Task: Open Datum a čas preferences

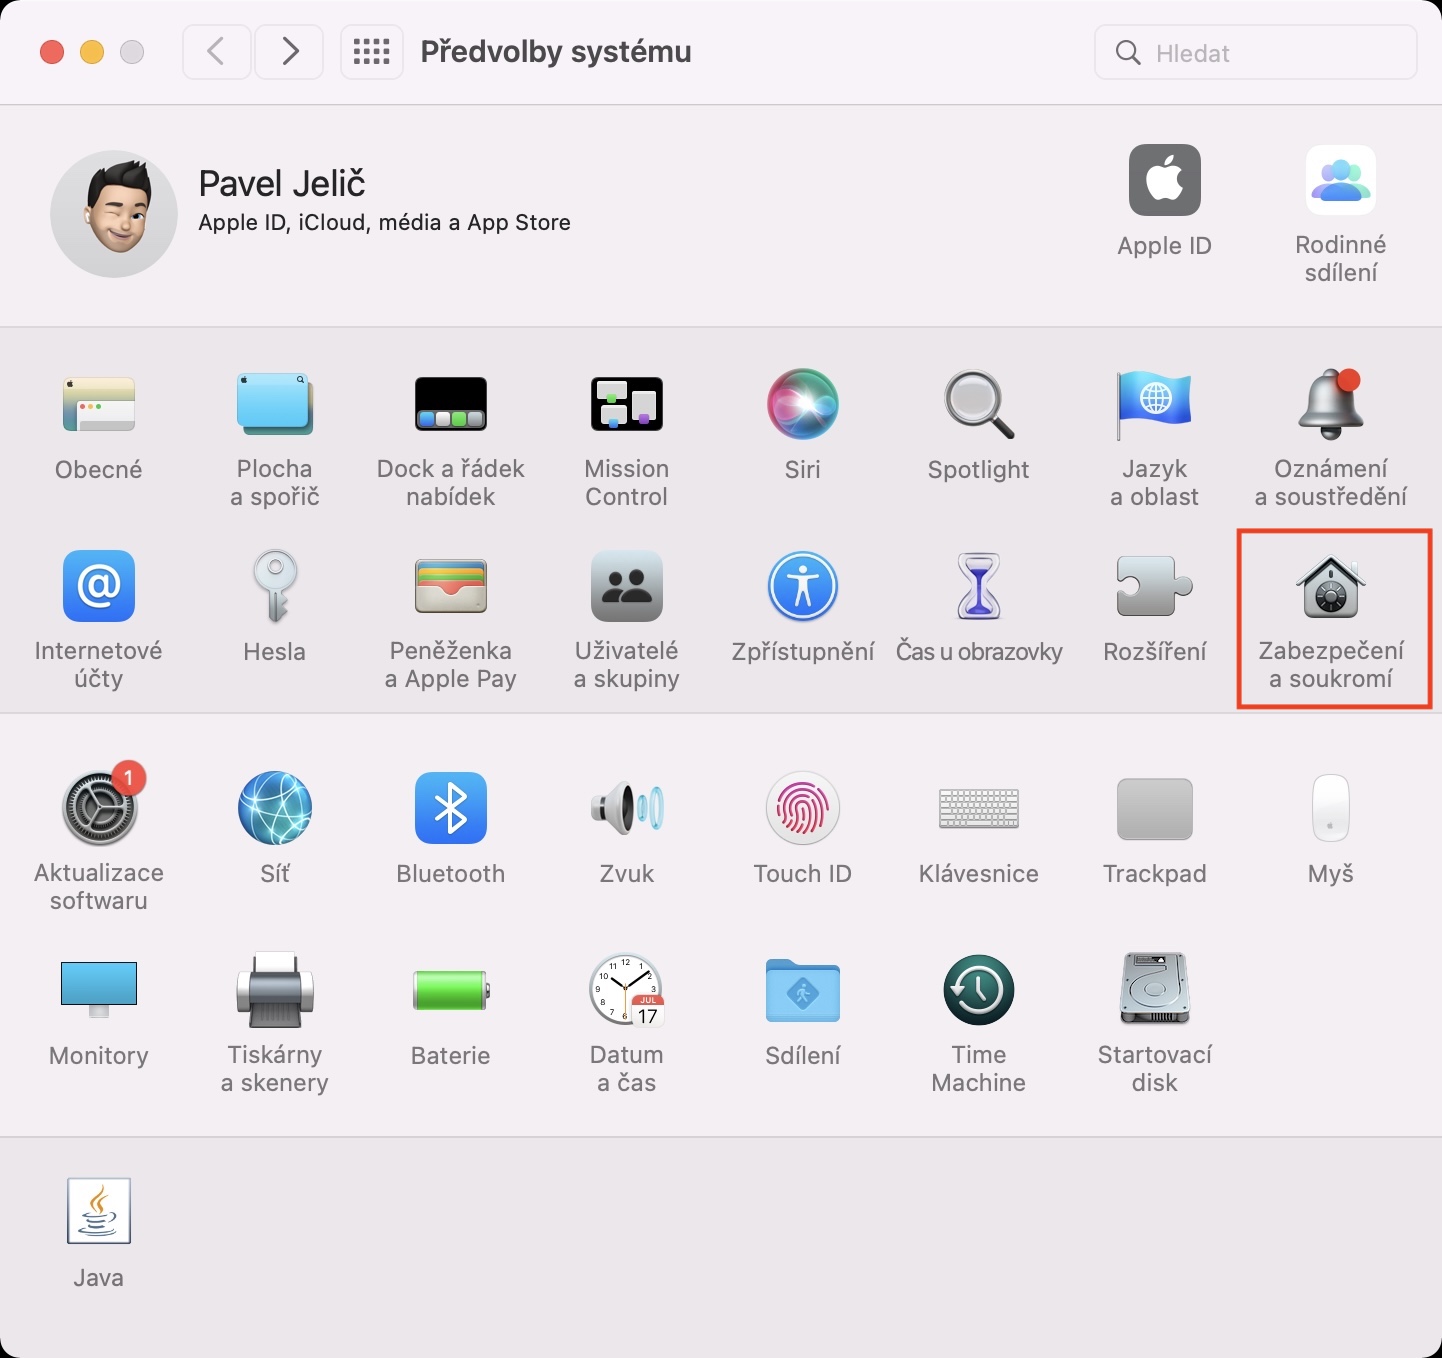Action: pyautogui.click(x=627, y=989)
